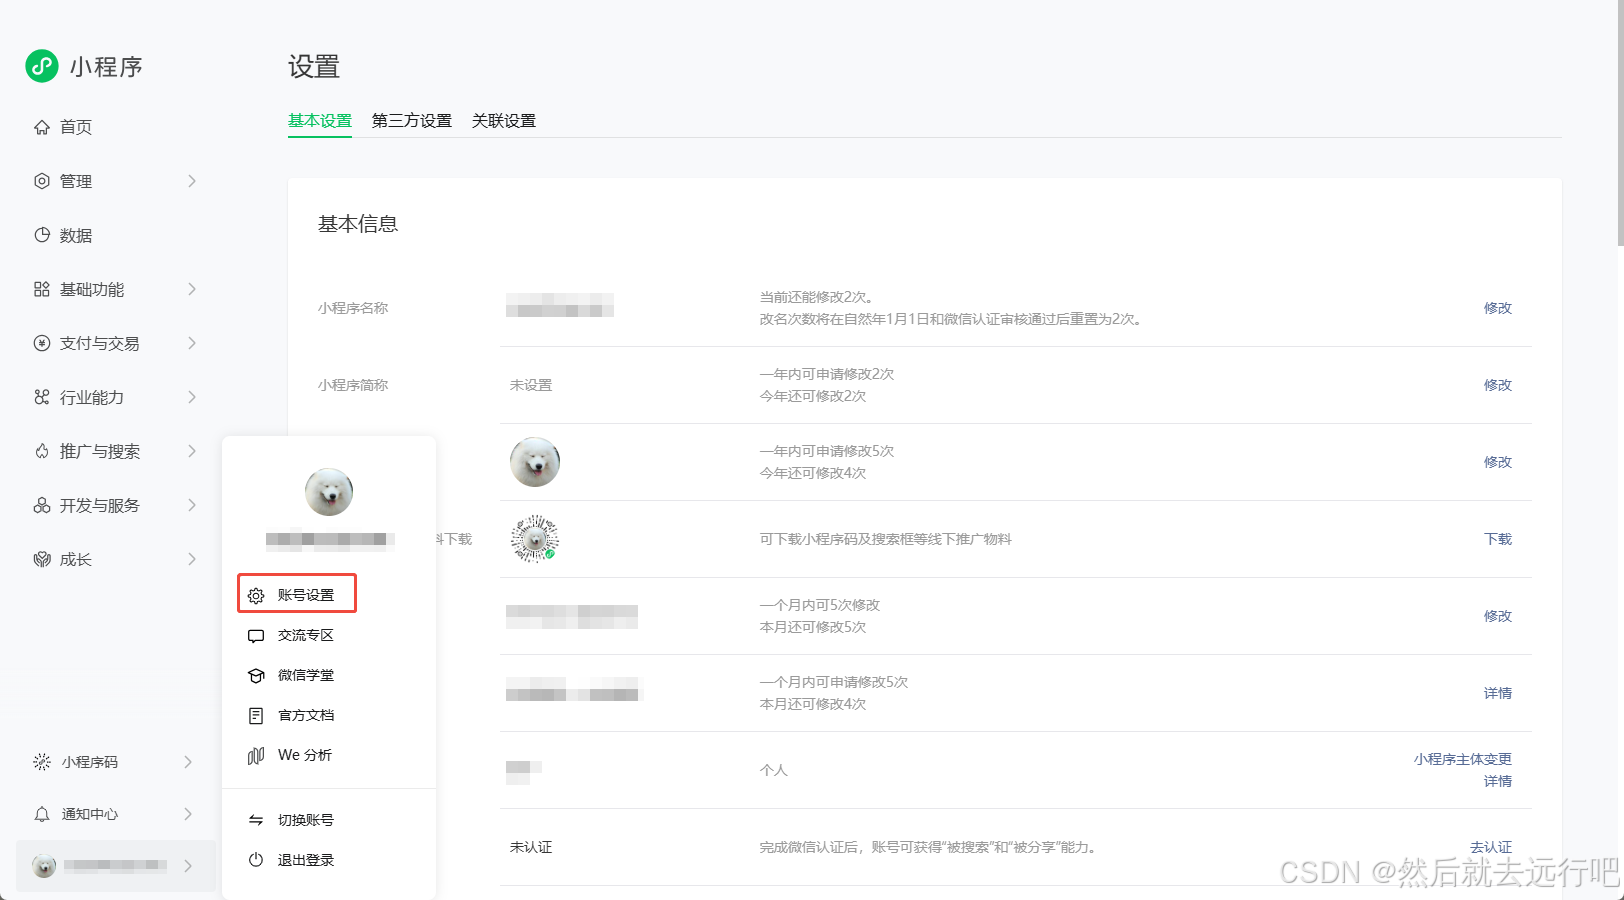Open 数据 in the sidebar
The width and height of the screenshot is (1624, 900).
click(76, 235)
